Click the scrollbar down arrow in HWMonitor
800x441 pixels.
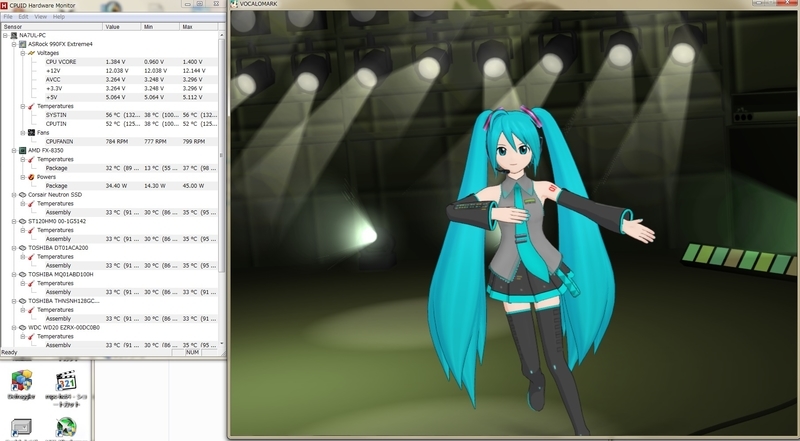pos(221,344)
